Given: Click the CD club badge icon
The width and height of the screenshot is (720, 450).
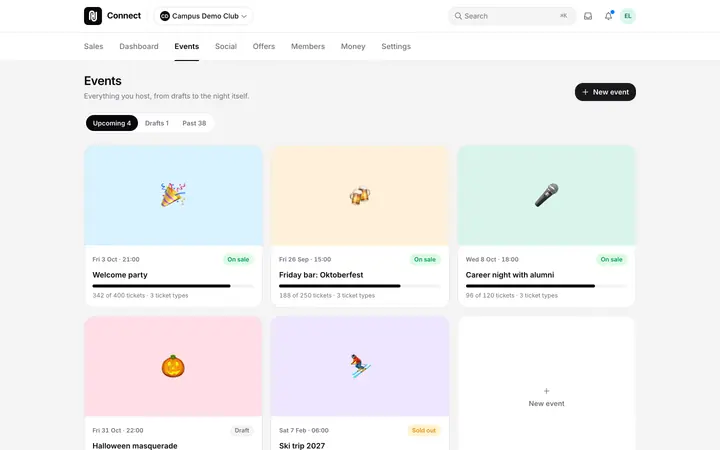Looking at the screenshot, I should pyautogui.click(x=165, y=16).
